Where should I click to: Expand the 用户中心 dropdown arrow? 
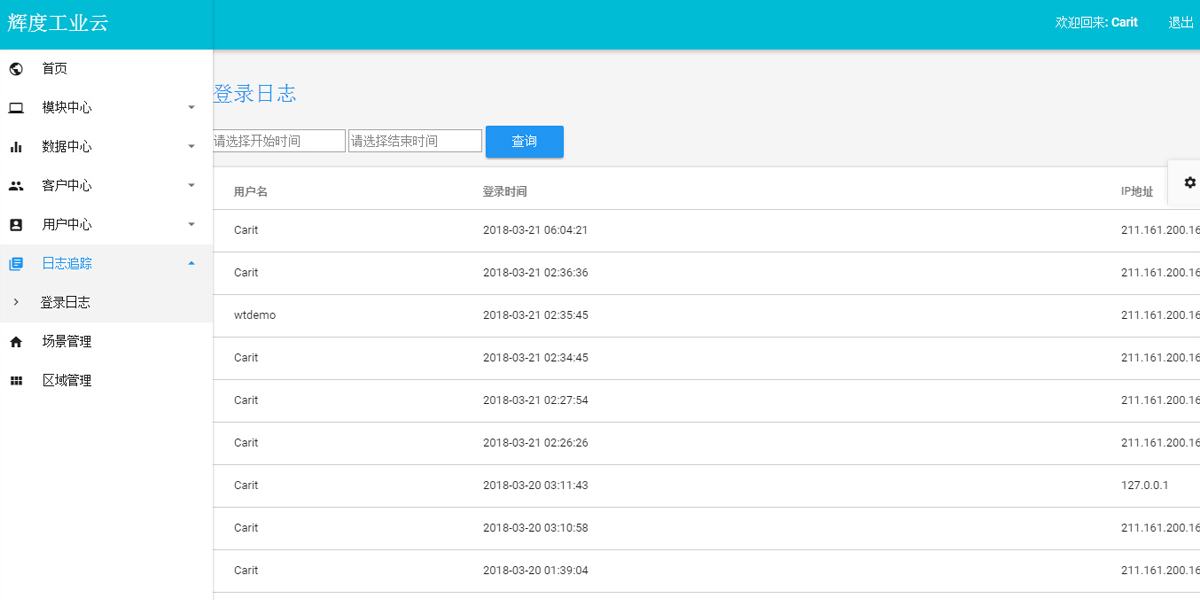click(192, 224)
